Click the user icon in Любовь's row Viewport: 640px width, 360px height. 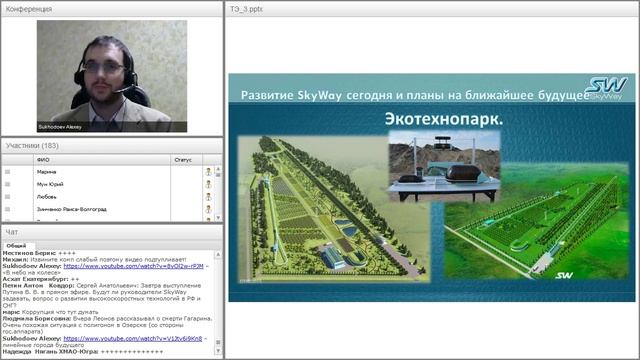pyautogui.click(x=208, y=197)
